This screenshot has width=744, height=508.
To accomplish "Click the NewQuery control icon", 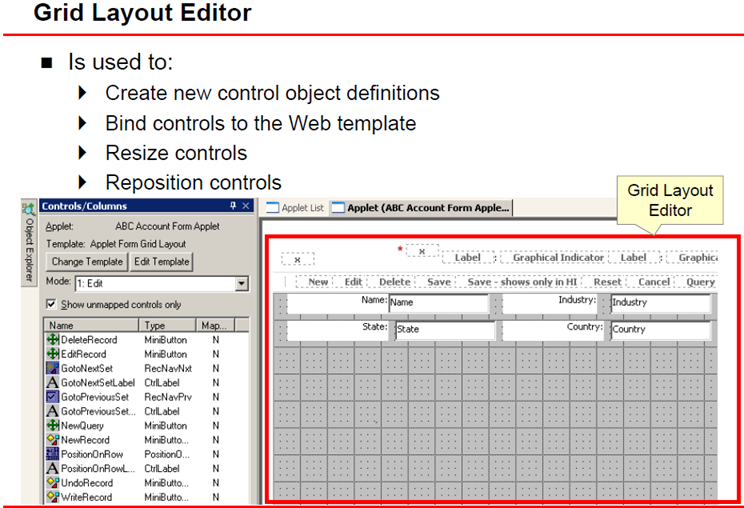I will (53, 425).
